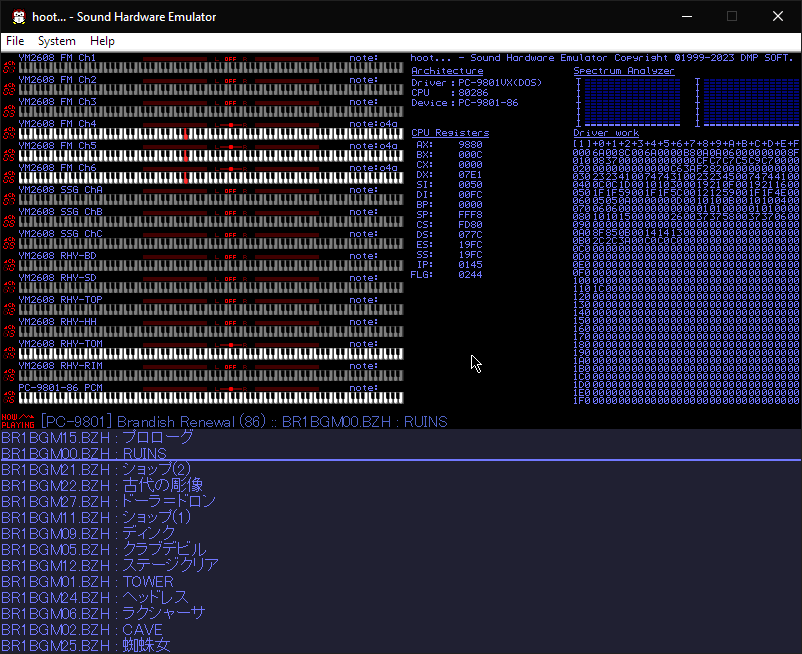This screenshot has width=802, height=654.
Task: Click the channel icon beside YM2608 FM Ch1
Action: pyautogui.click(x=8, y=65)
